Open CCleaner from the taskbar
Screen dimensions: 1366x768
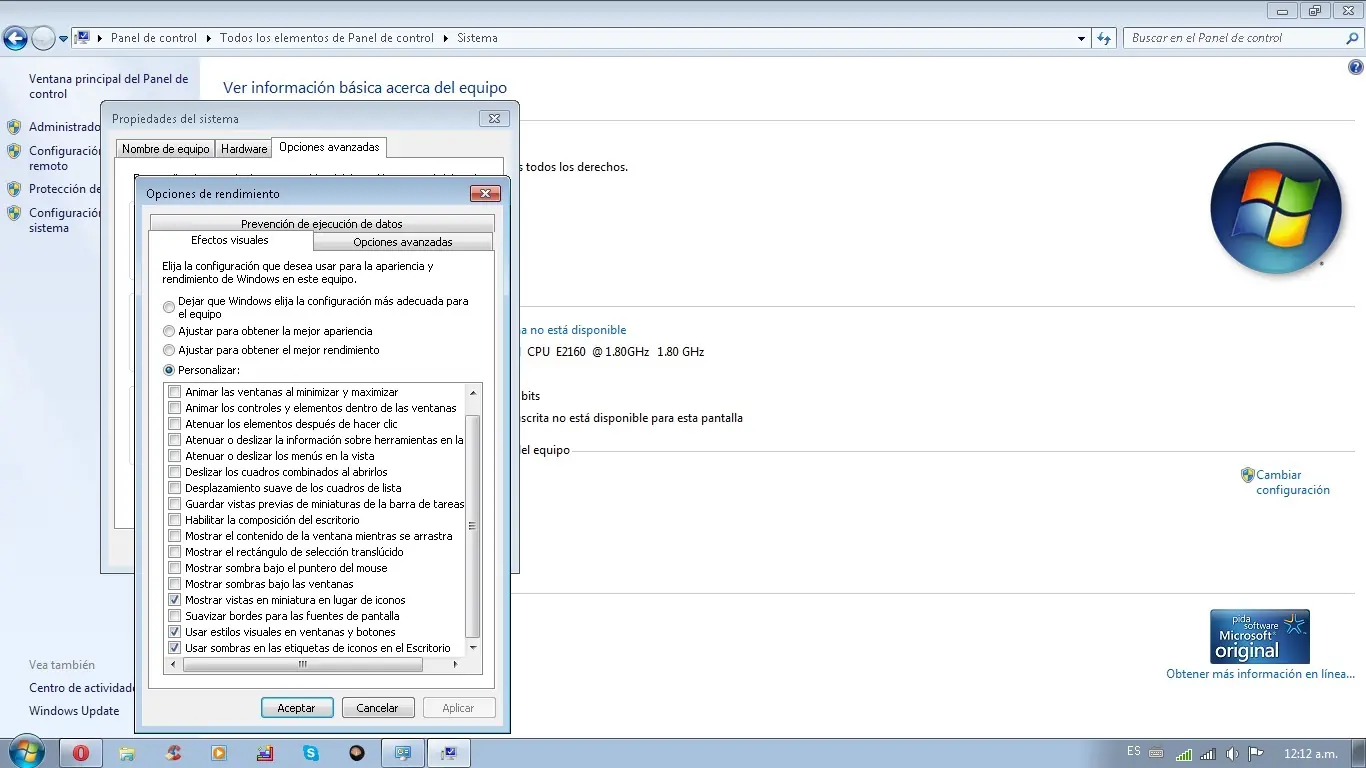pyautogui.click(x=174, y=753)
